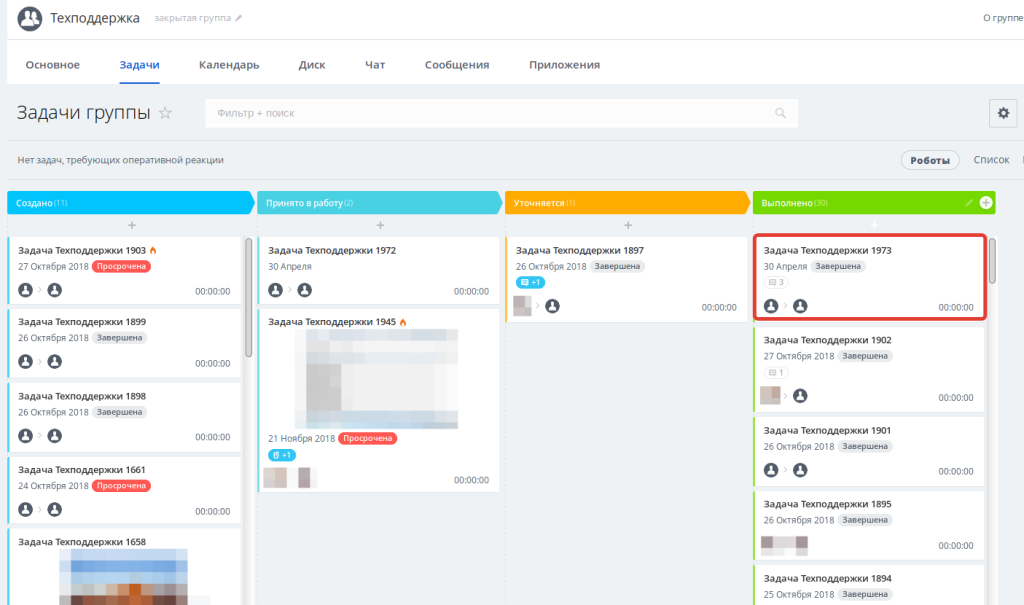Open the Диск tab

tap(312, 65)
